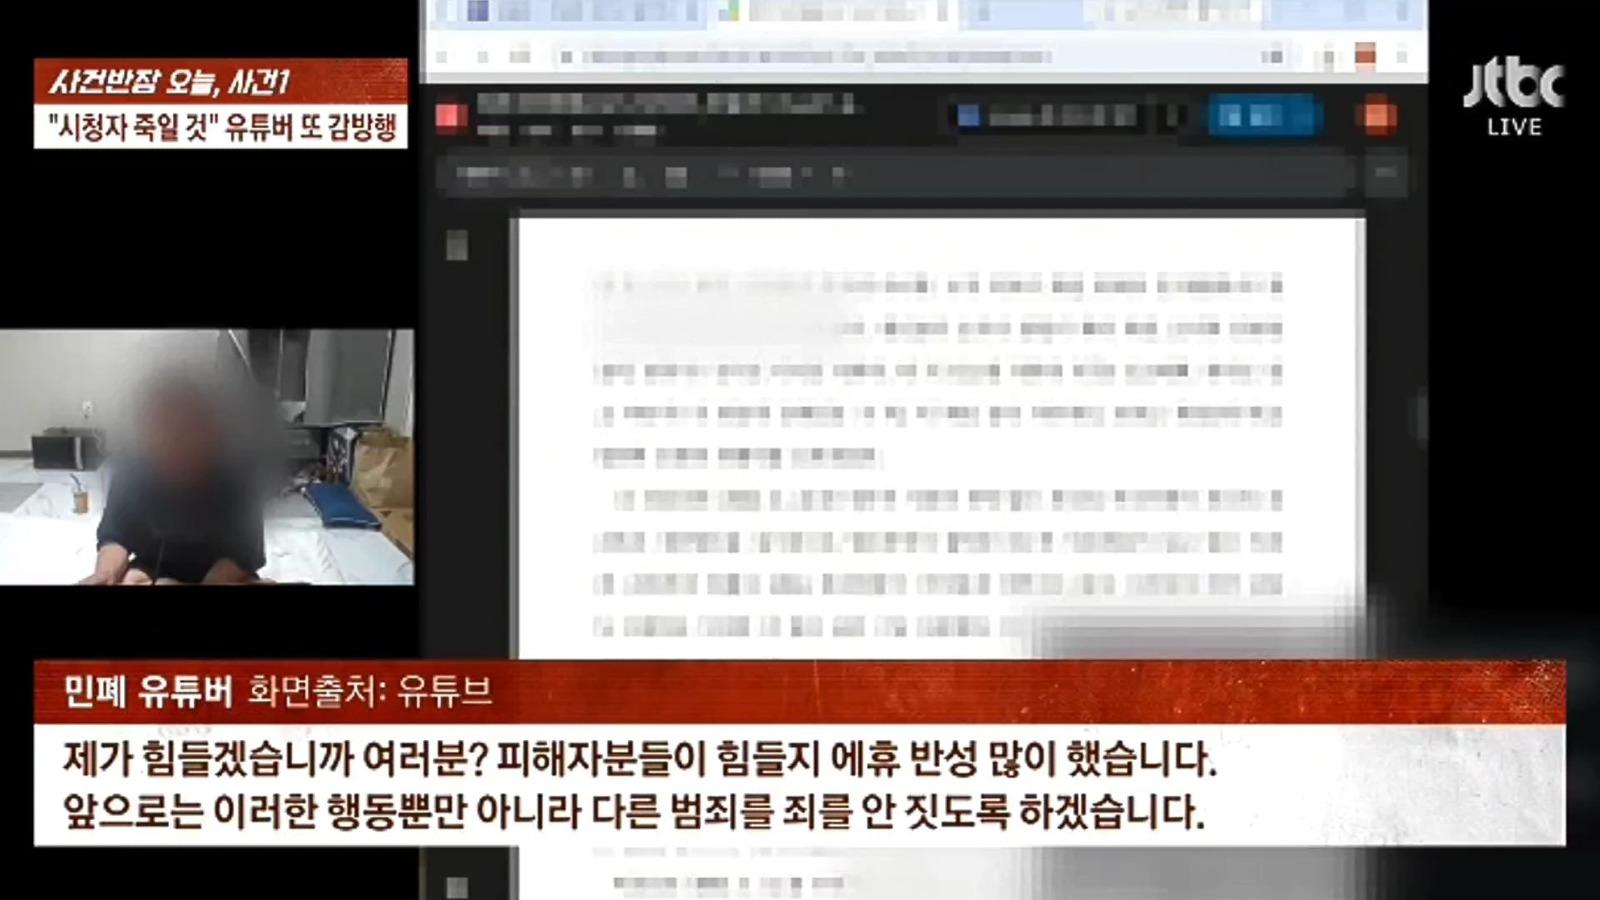The image size is (1600, 900).
Task: Click the blue button in the document header
Action: point(1264,117)
